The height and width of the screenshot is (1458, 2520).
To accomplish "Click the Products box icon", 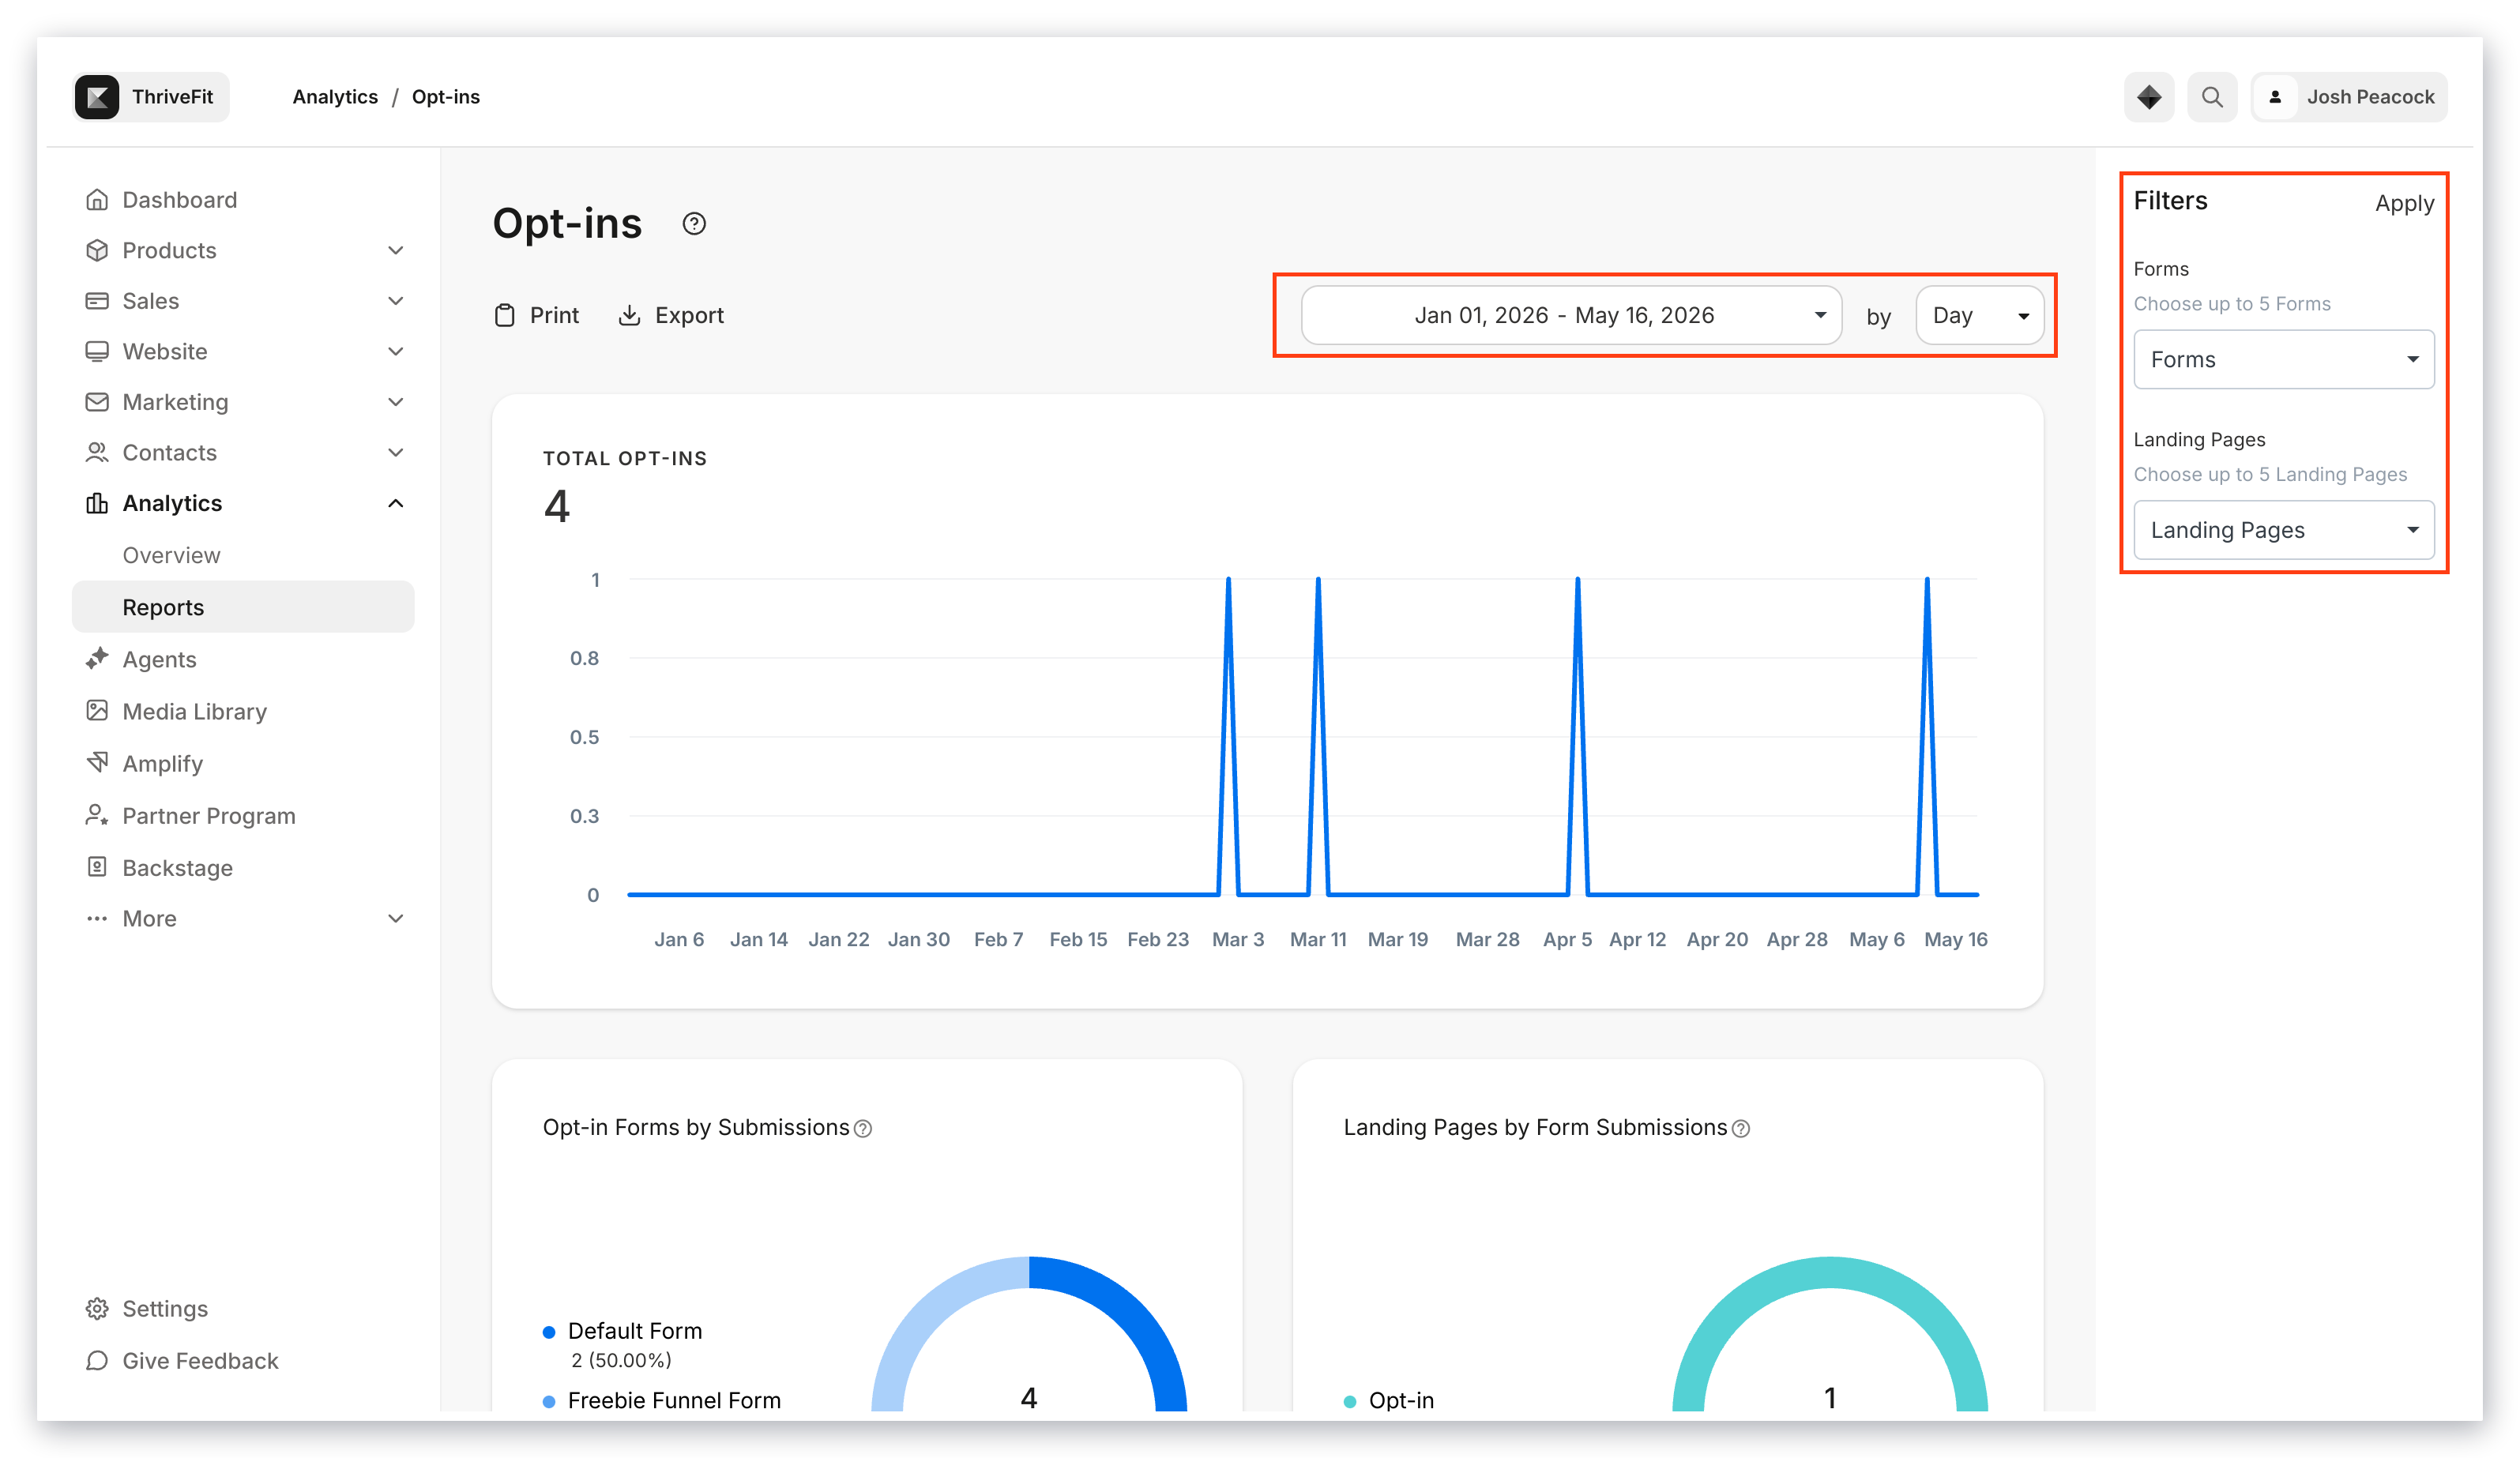I will click(x=97, y=250).
